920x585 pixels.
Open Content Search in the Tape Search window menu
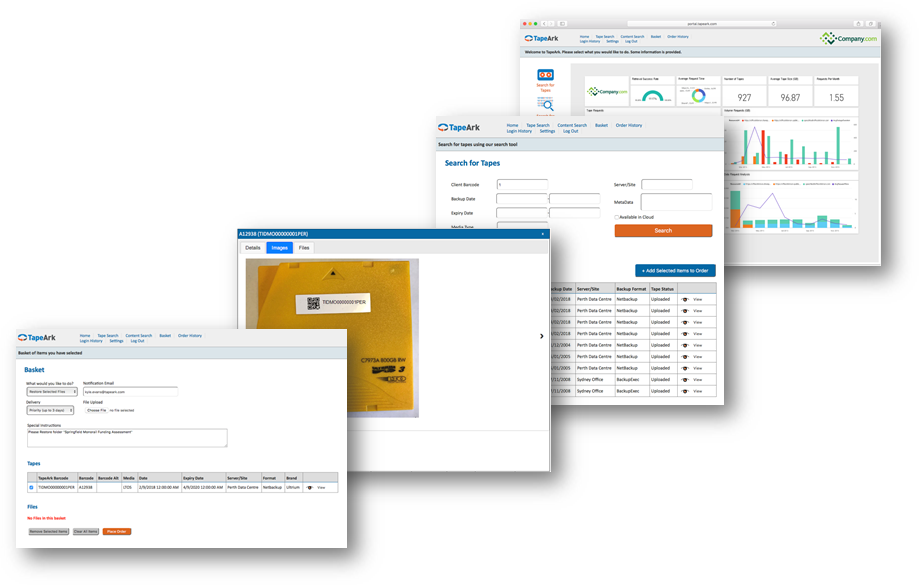click(x=572, y=125)
